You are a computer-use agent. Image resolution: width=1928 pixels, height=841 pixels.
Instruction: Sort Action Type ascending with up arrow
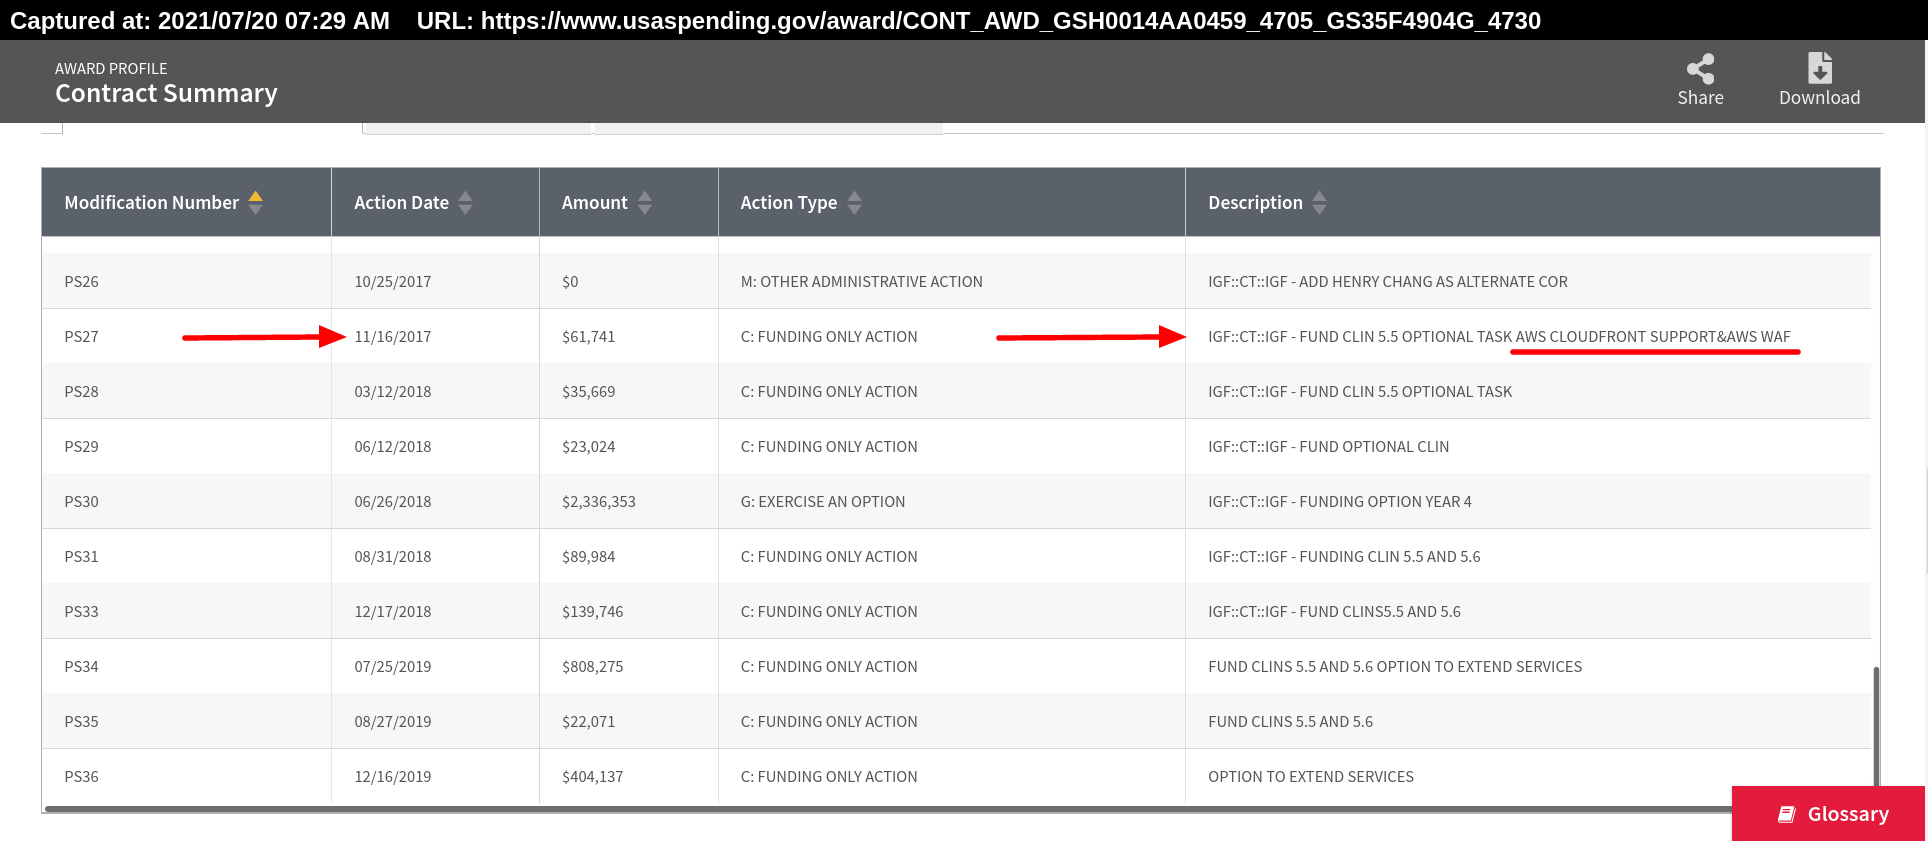(x=854, y=196)
